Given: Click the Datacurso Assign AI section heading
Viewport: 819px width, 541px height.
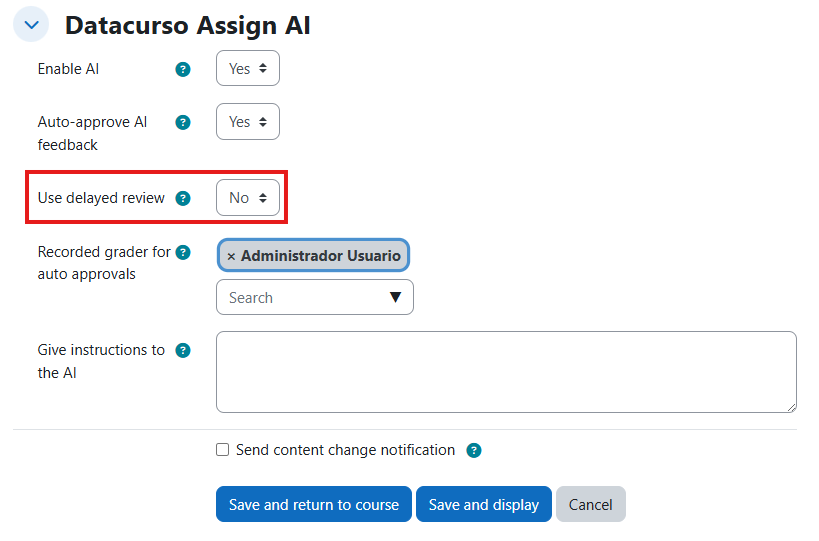Looking at the screenshot, I should click(x=187, y=25).
